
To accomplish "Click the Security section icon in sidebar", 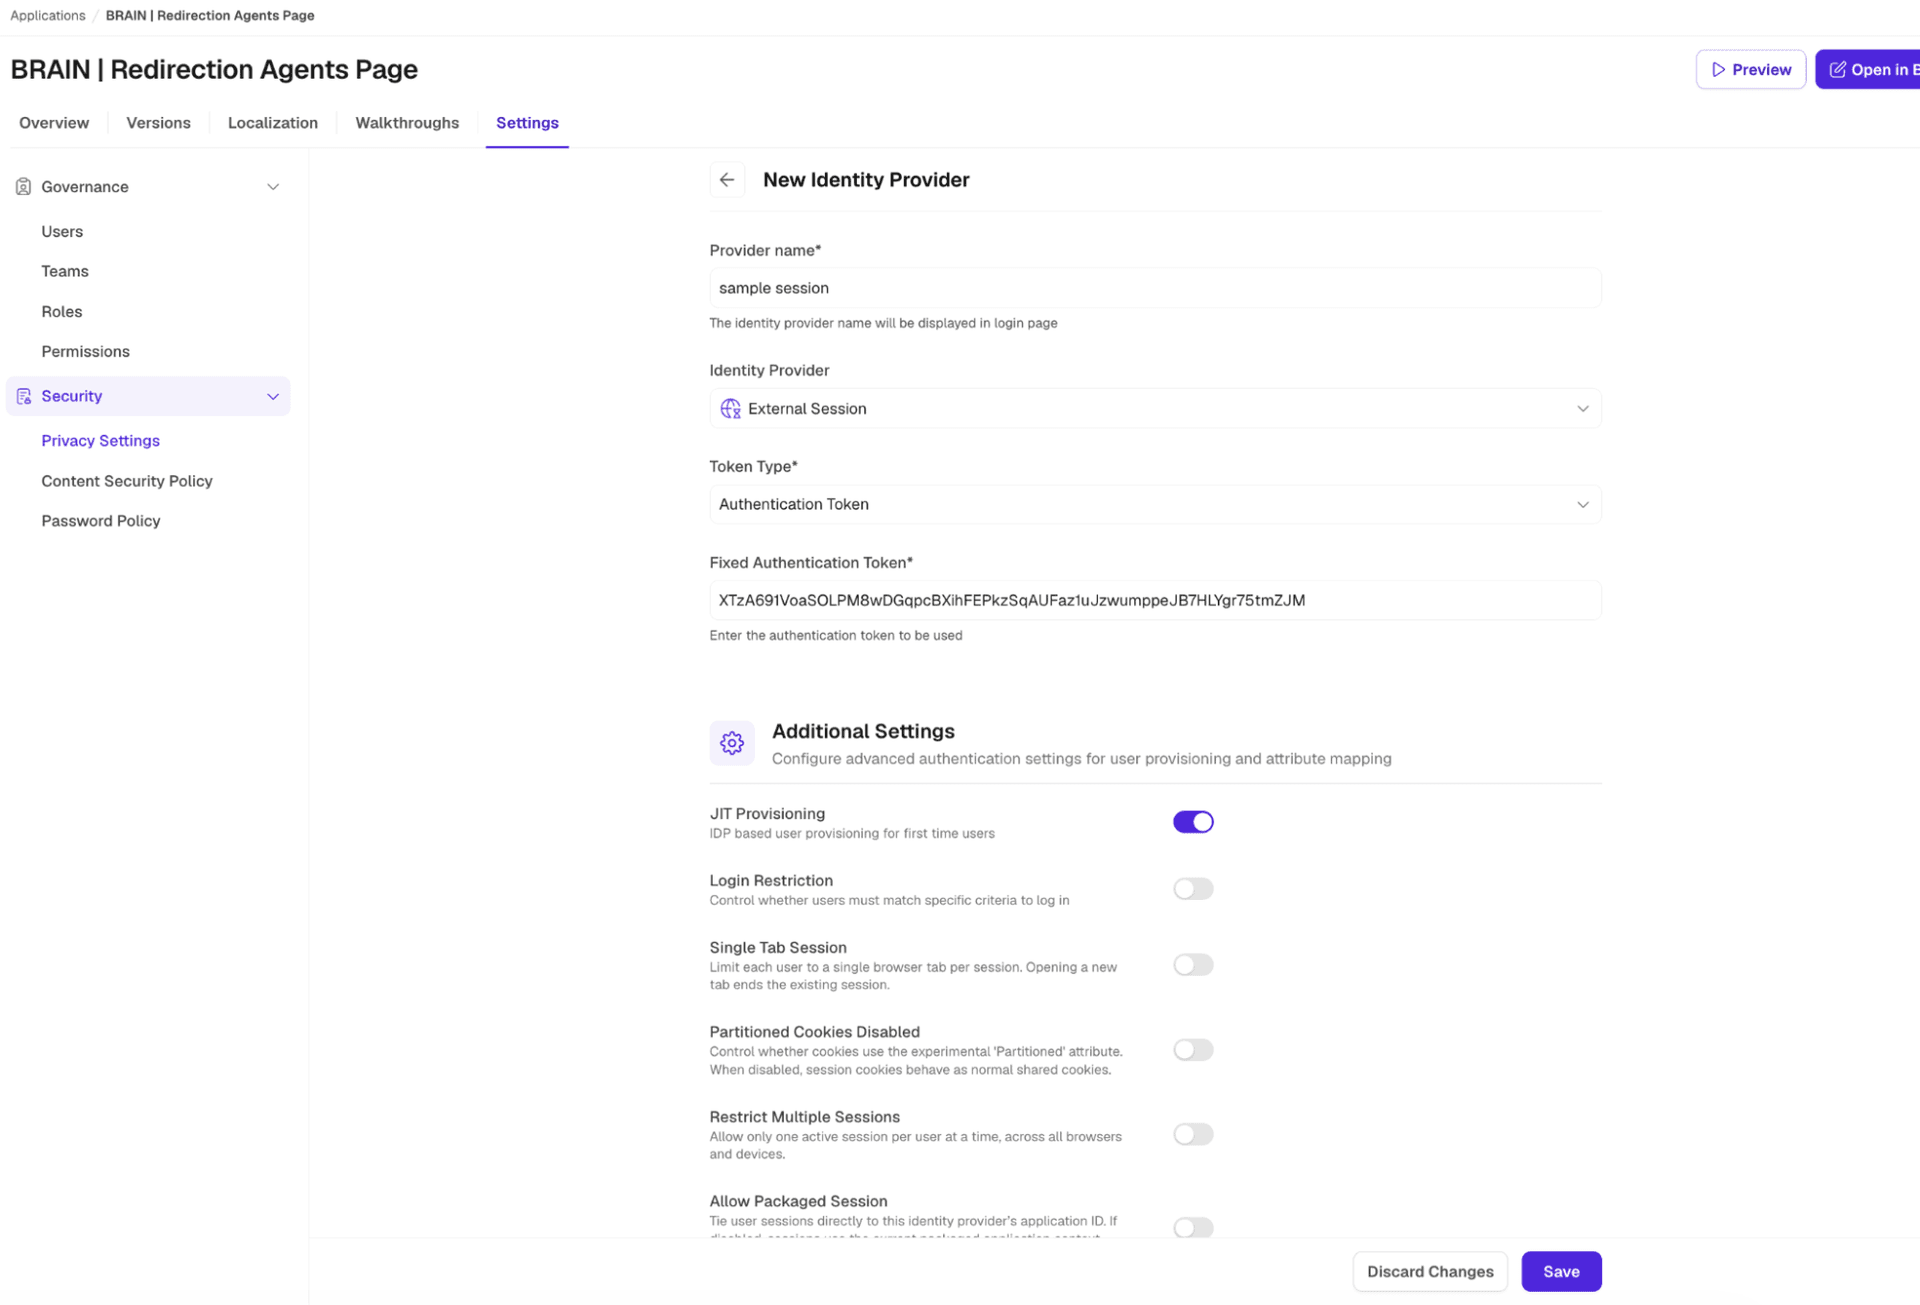I will click(x=24, y=397).
